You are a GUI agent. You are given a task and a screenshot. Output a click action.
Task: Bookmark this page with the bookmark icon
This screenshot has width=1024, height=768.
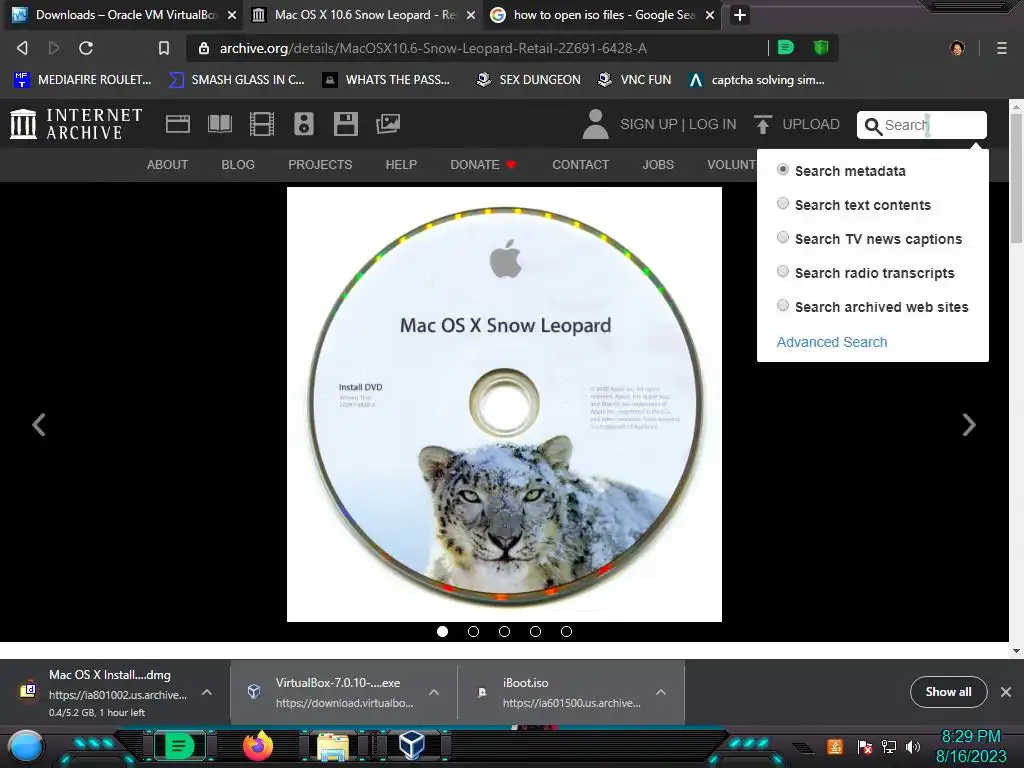click(164, 48)
